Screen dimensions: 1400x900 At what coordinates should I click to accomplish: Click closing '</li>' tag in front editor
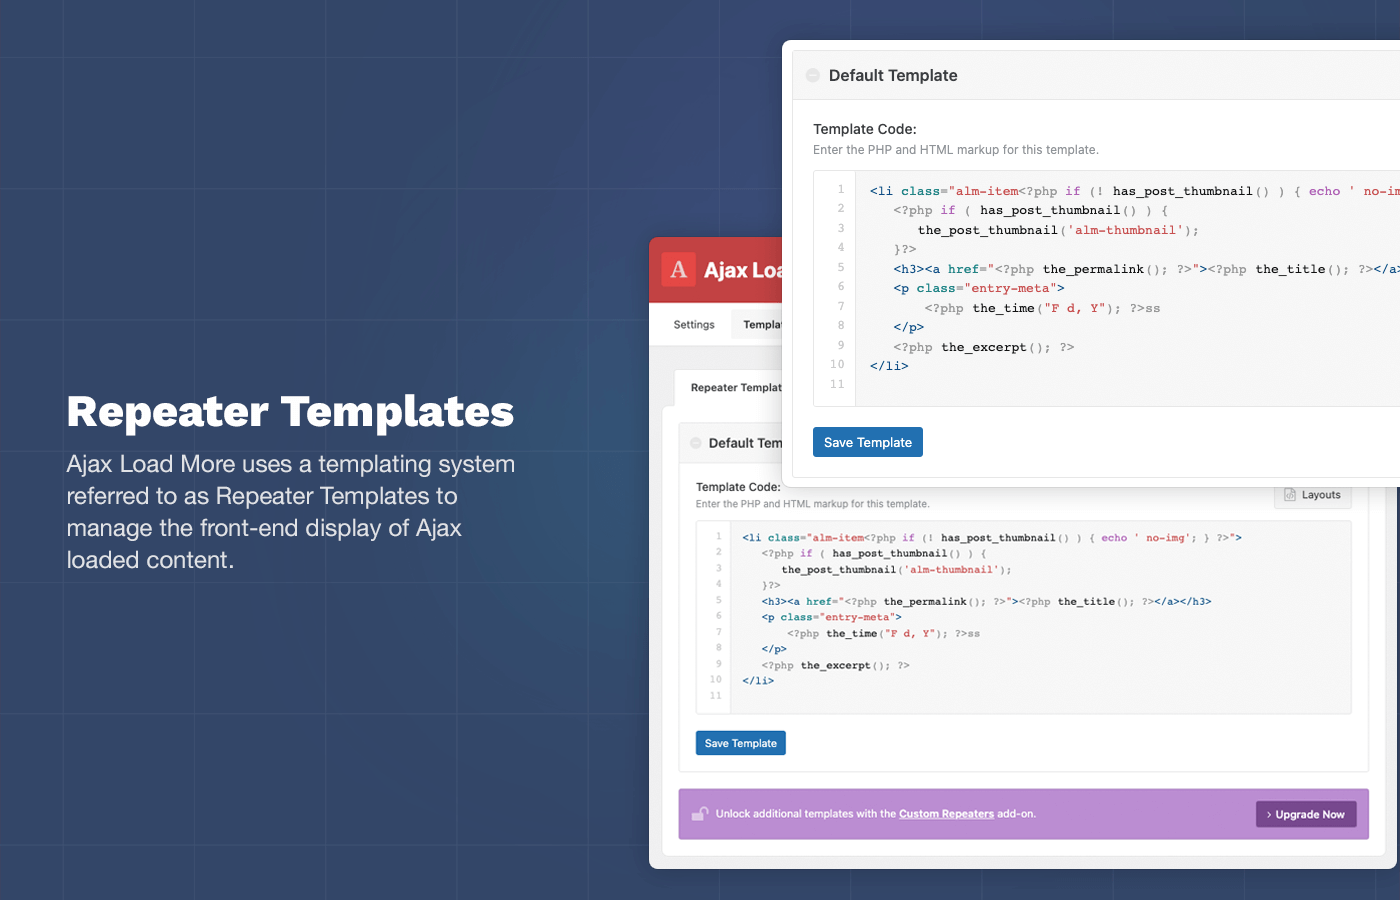pyautogui.click(x=889, y=366)
